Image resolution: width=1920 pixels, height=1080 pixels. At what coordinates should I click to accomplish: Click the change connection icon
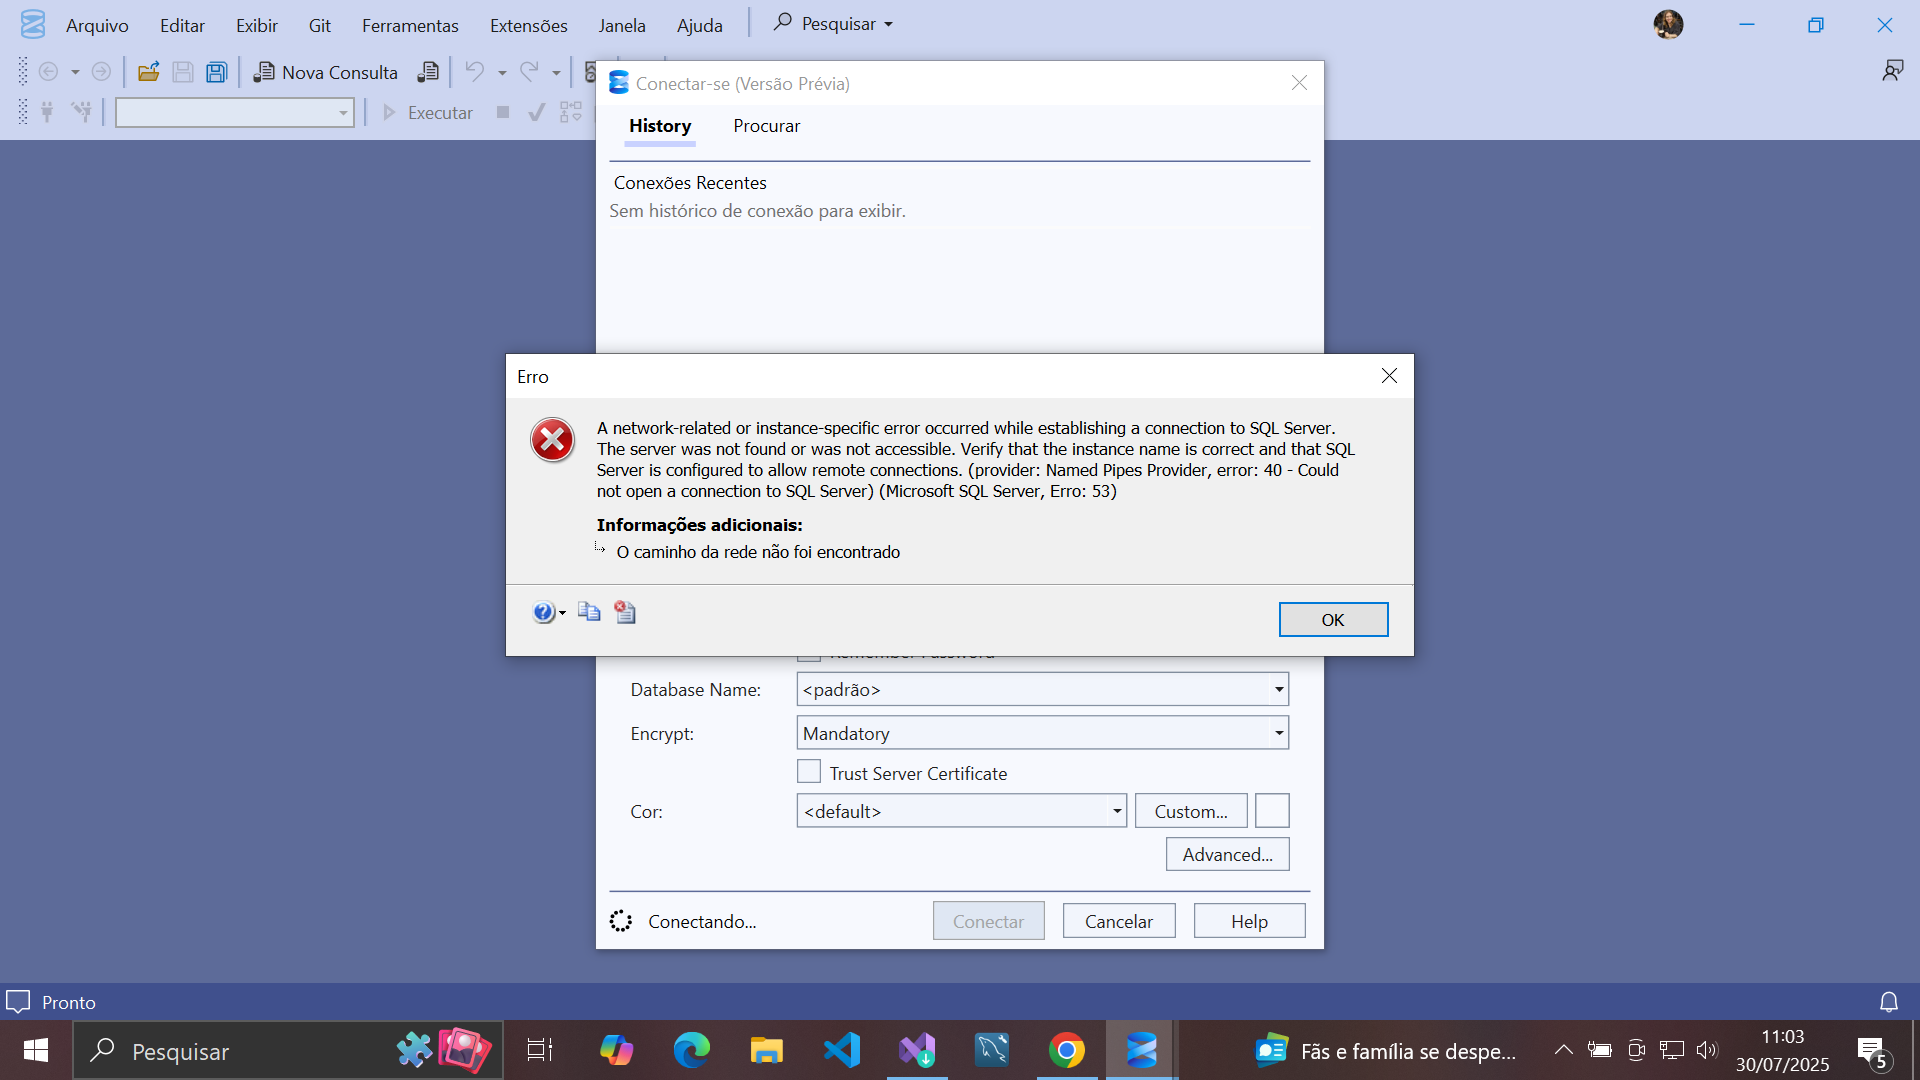(81, 112)
